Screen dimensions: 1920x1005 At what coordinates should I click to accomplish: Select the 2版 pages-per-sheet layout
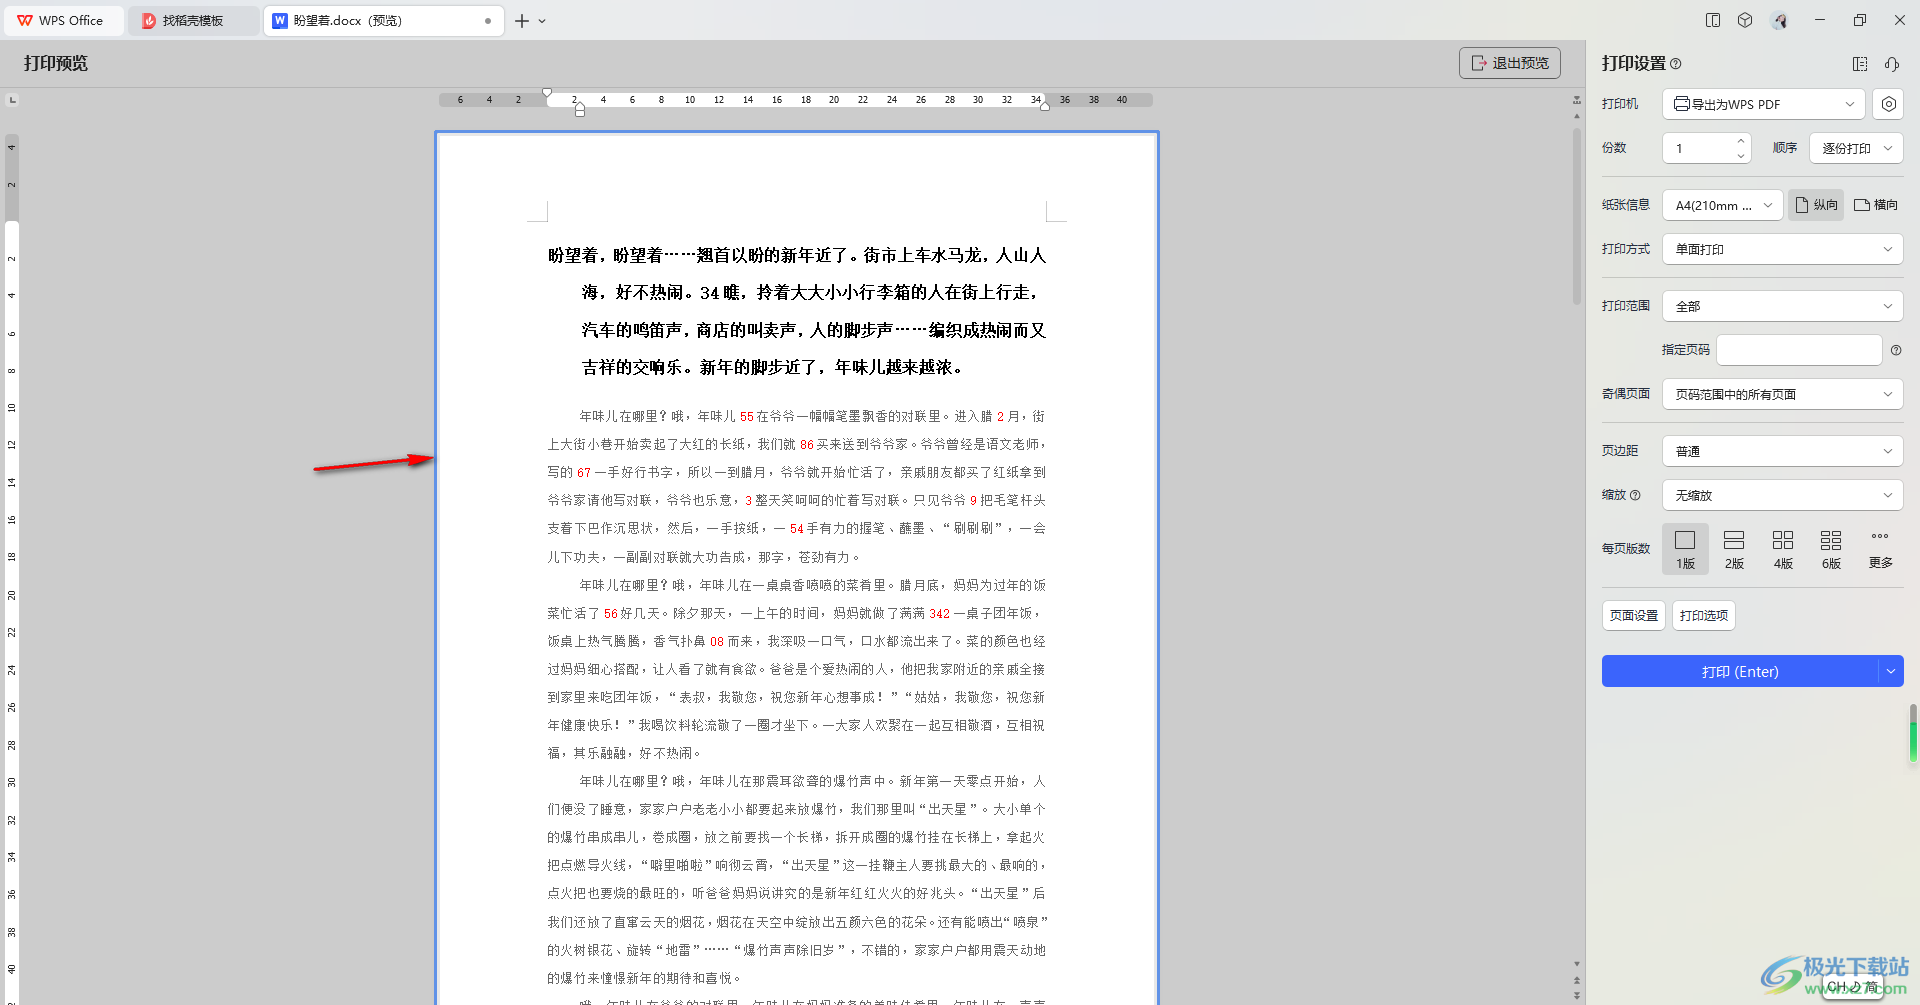tap(1734, 549)
